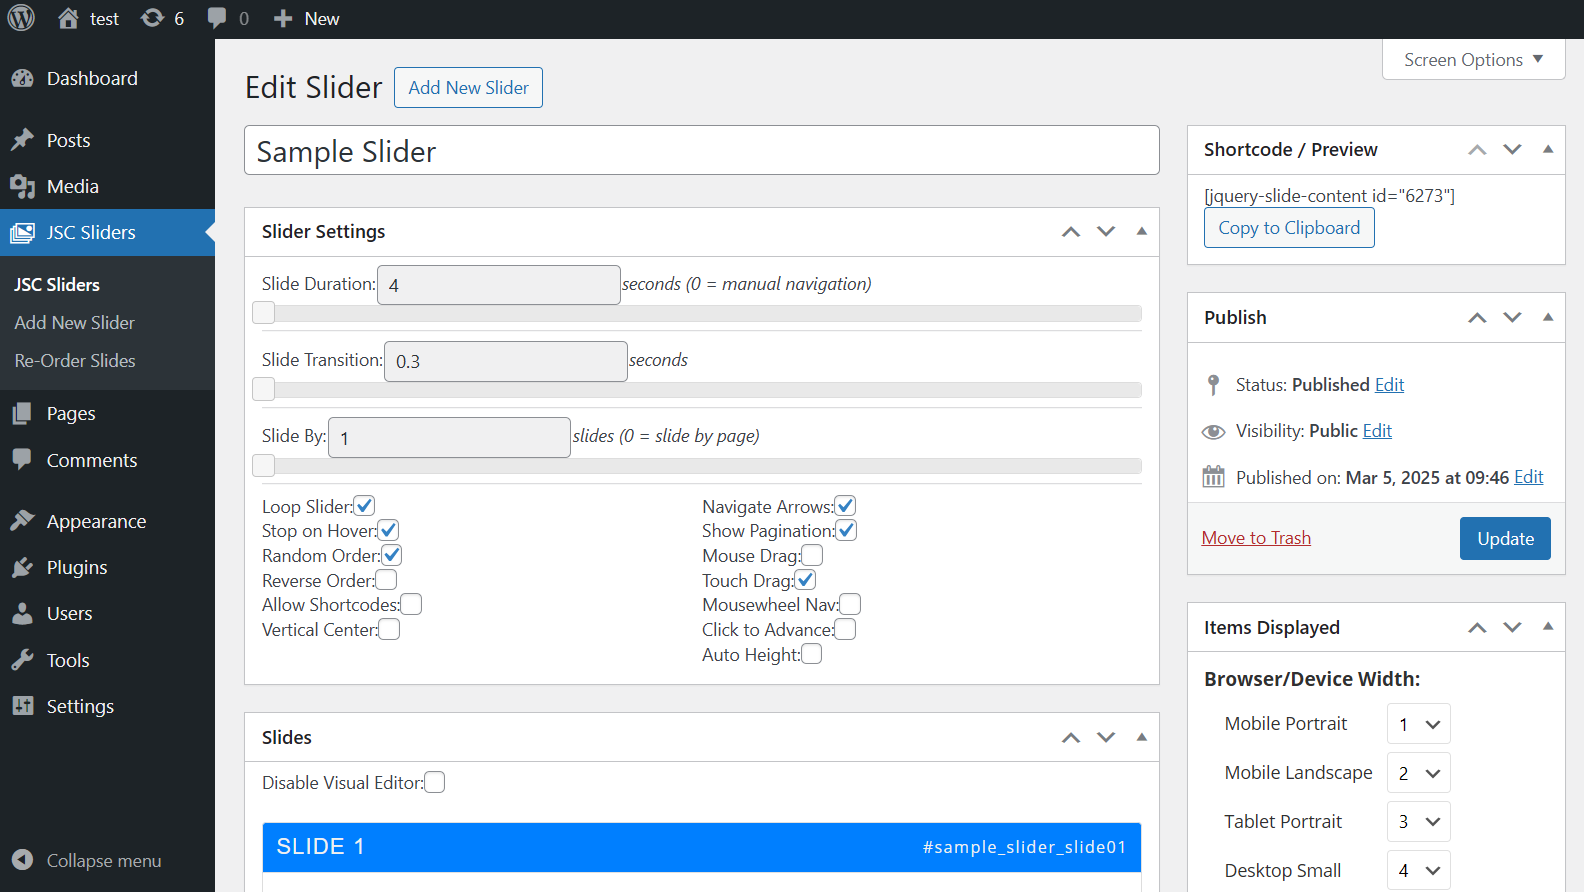Move Slides panel up
This screenshot has width=1584, height=892.
coord(1071,737)
